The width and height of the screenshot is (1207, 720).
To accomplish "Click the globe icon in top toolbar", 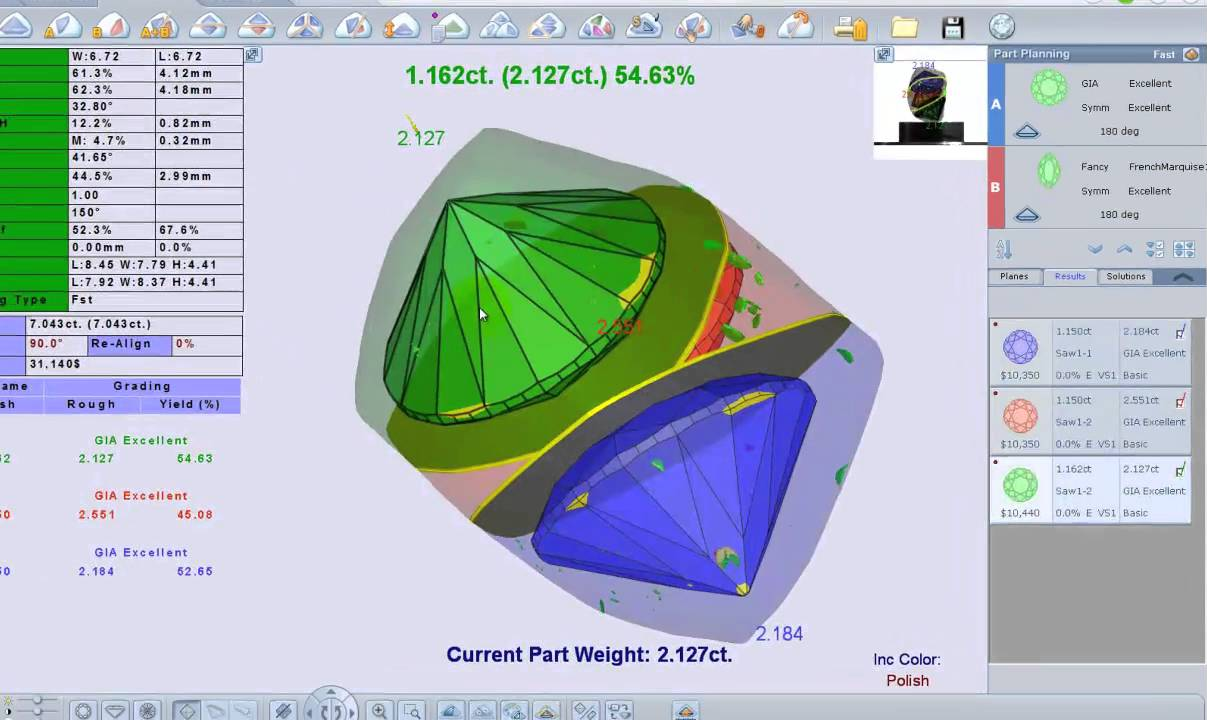I will 1002,27.
